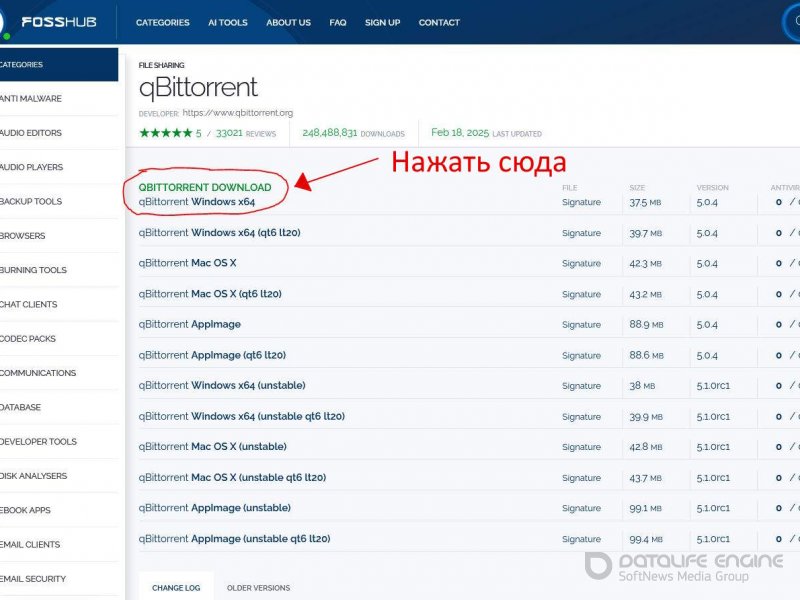Click the Categories sidebar header
This screenshot has height=600, width=800.
(x=59, y=64)
